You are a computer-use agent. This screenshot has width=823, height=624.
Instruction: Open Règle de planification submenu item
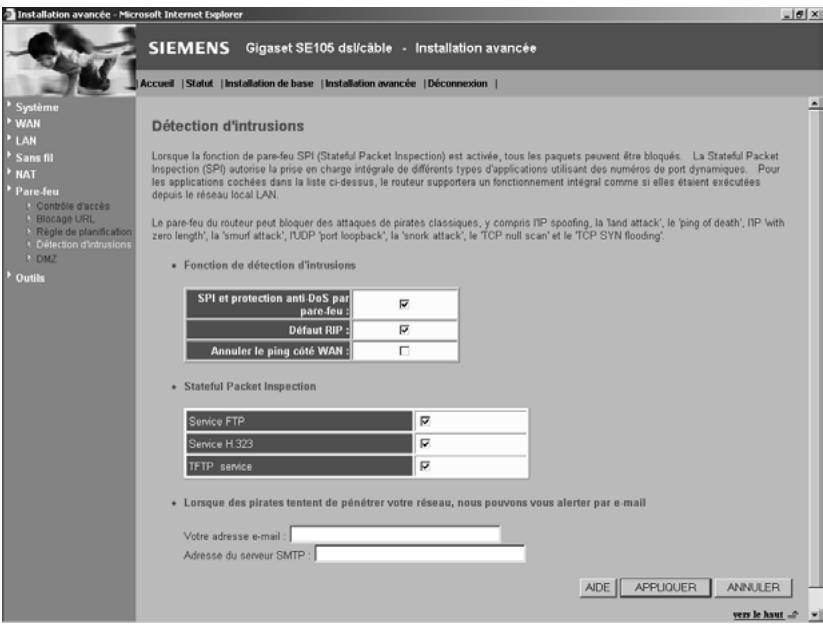(84, 231)
